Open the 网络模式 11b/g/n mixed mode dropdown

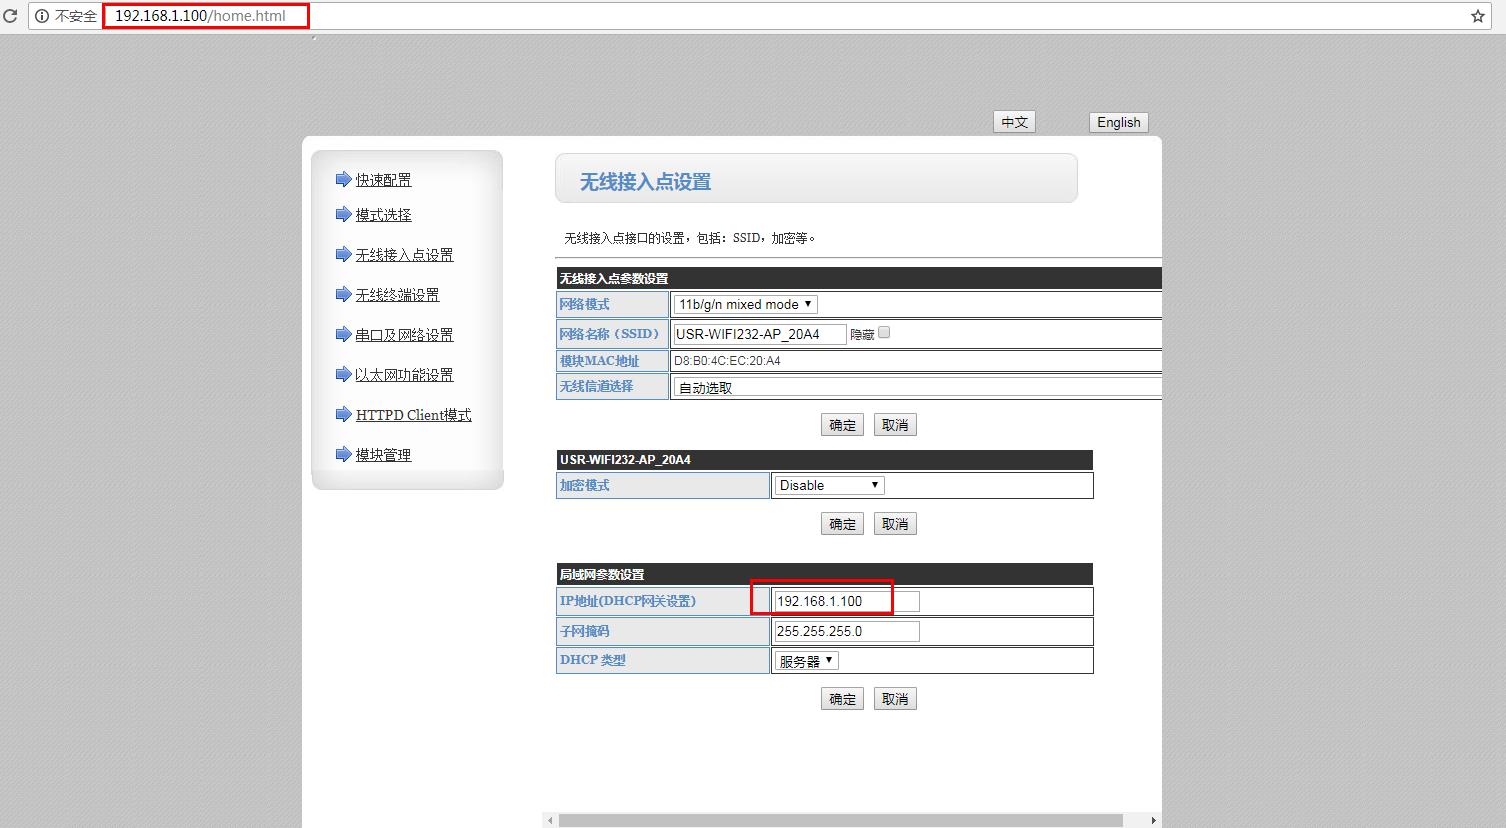pyautogui.click(x=745, y=304)
